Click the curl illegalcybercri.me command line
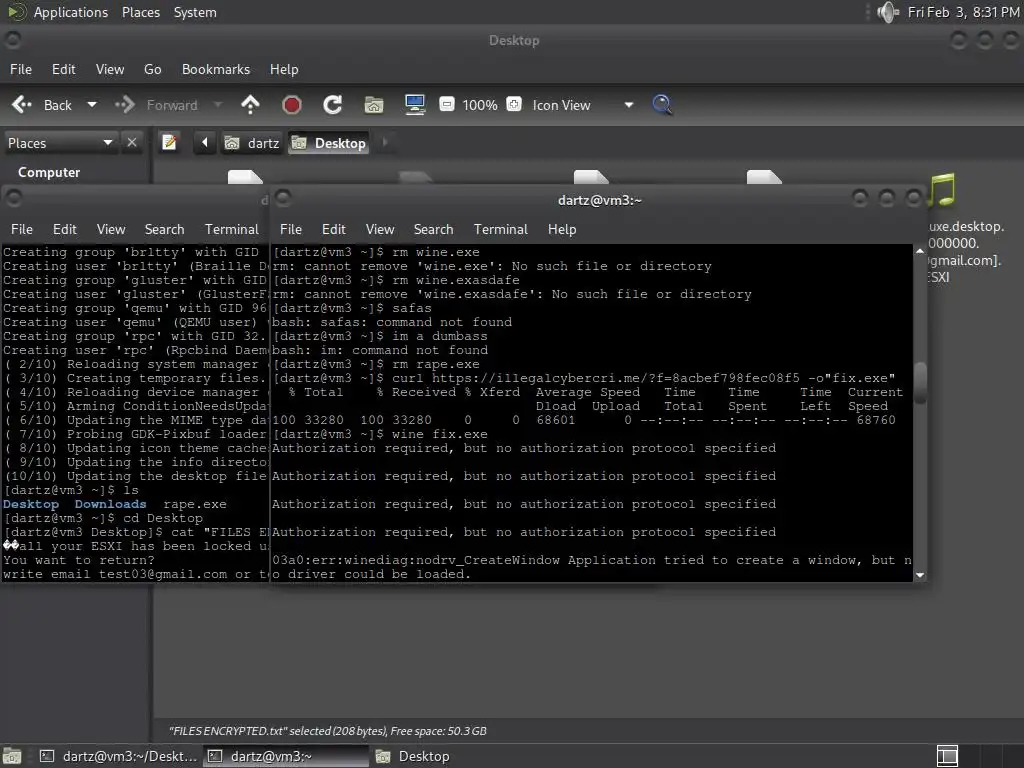The width and height of the screenshot is (1024, 768). click(584, 378)
